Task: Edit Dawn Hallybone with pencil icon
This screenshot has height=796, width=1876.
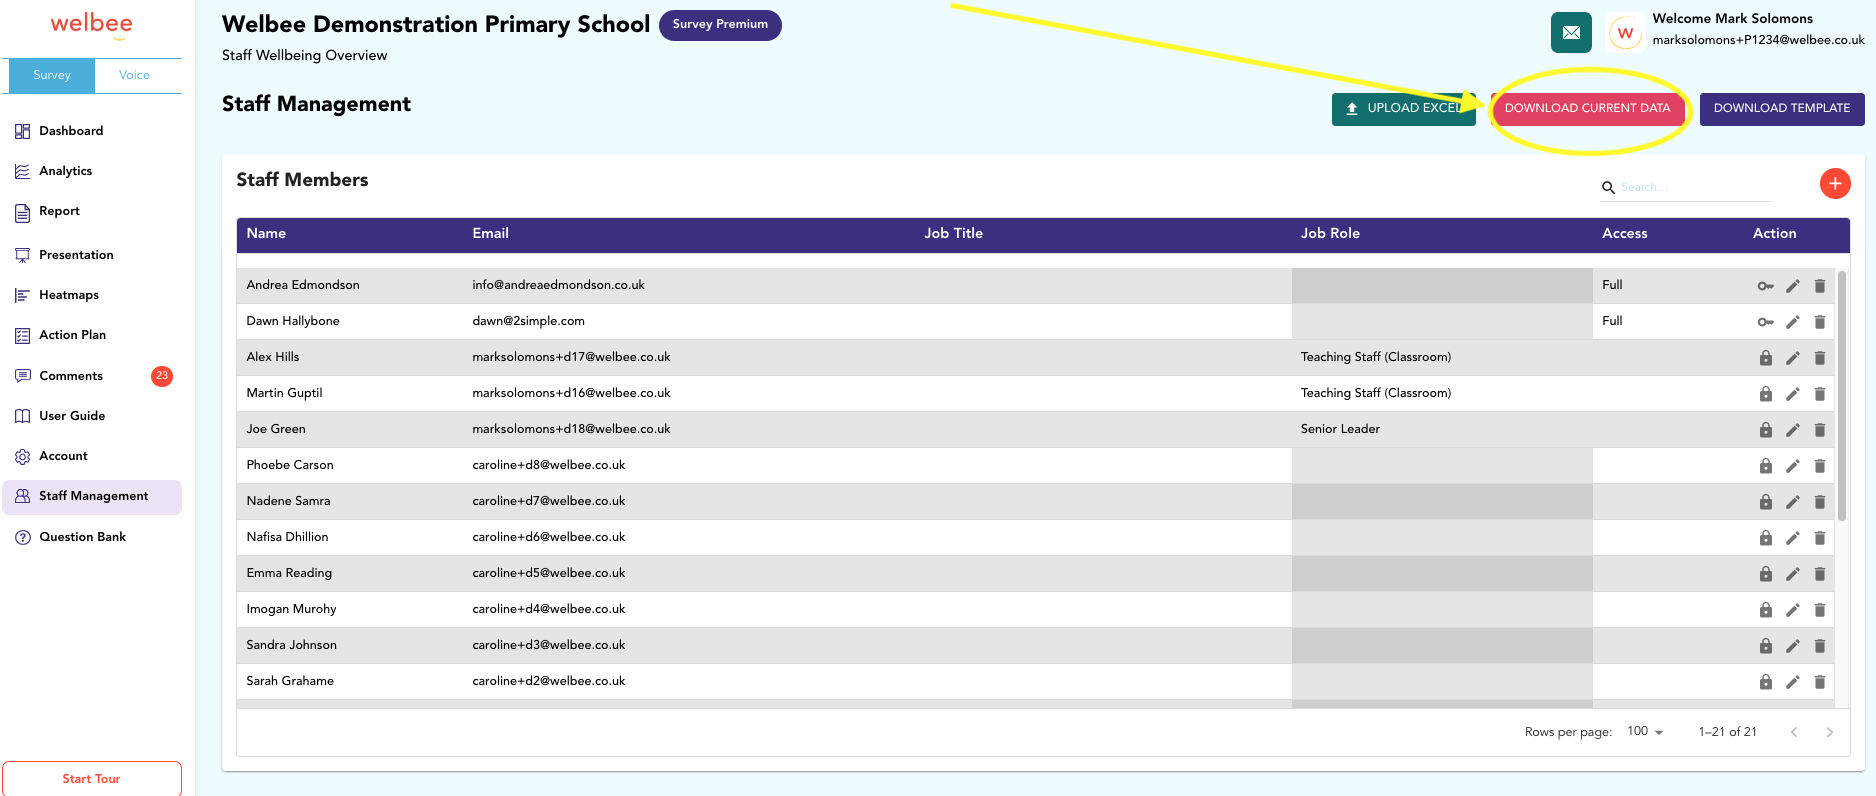Action: [1793, 322]
